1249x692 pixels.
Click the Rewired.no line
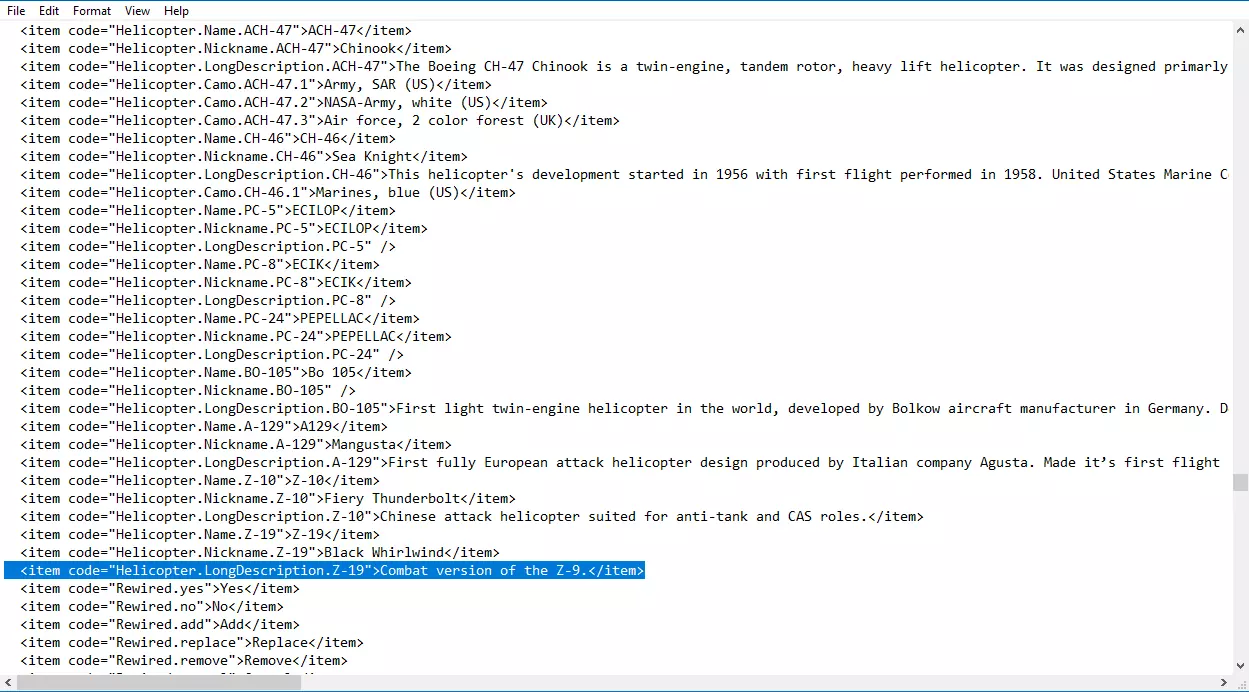tap(152, 607)
